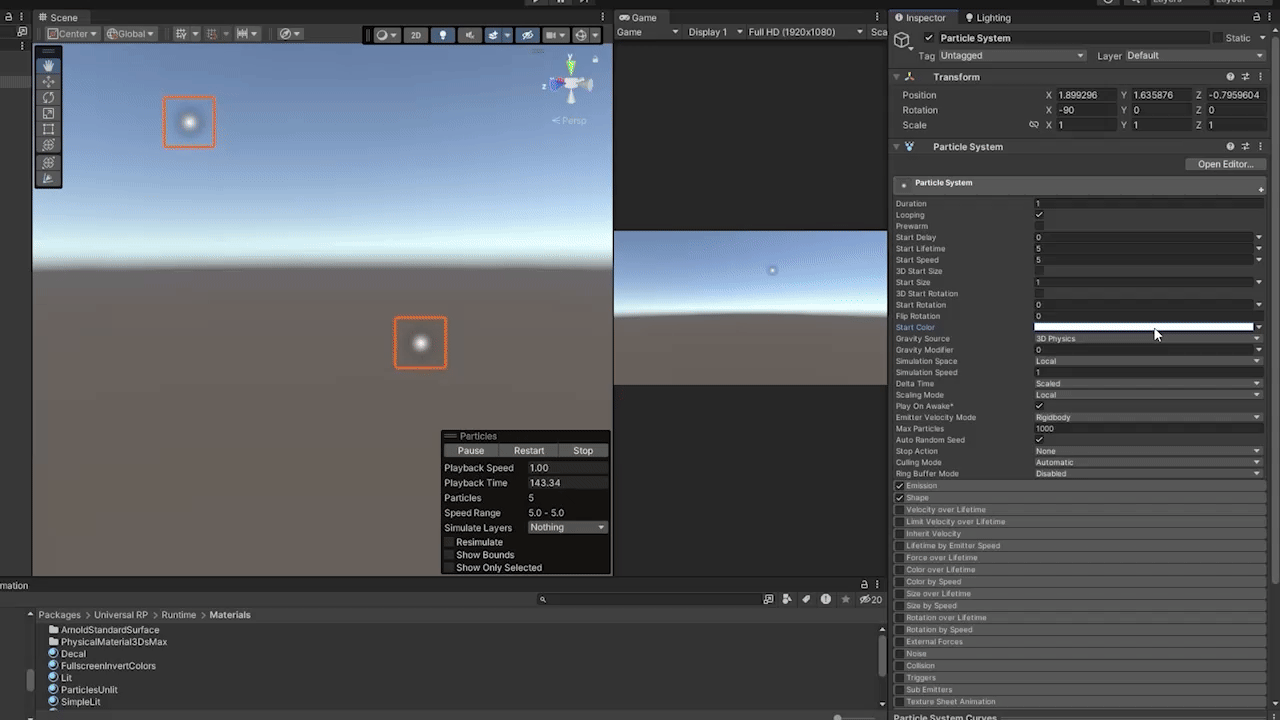The width and height of the screenshot is (1280, 720).
Task: Open the Gravity Source dropdown
Action: (1146, 339)
